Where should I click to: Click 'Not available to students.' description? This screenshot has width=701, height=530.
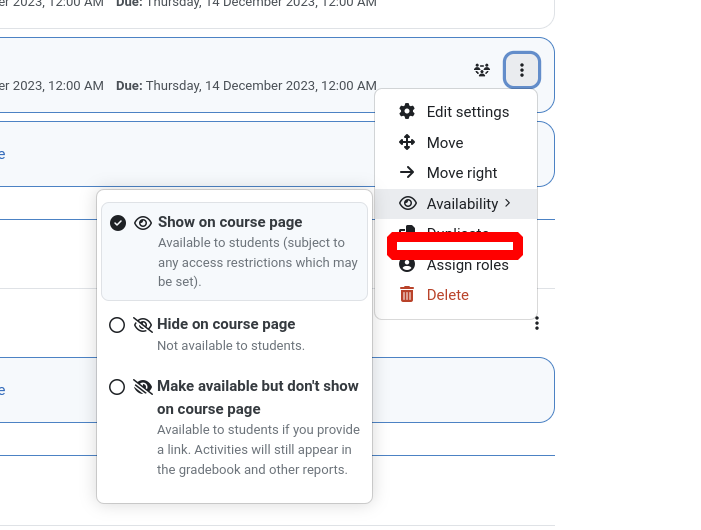tap(231, 345)
